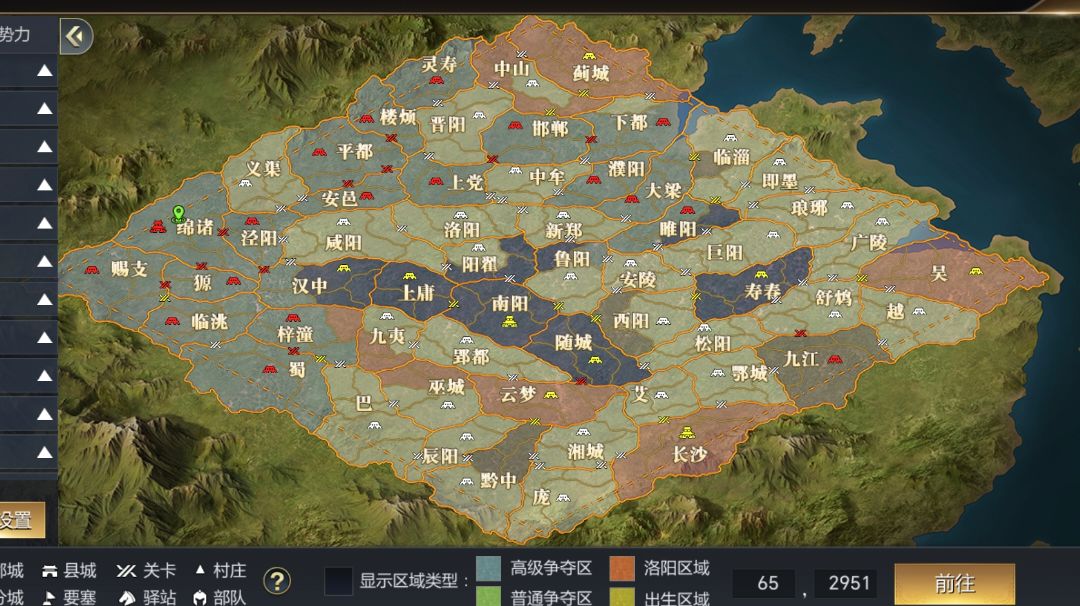Select the 咸阳 city label on map
The image size is (1080, 606).
point(343,242)
